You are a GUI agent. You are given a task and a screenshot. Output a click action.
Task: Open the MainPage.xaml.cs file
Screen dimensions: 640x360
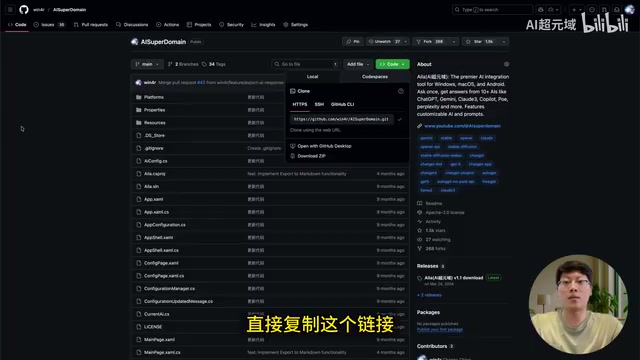coord(162,352)
